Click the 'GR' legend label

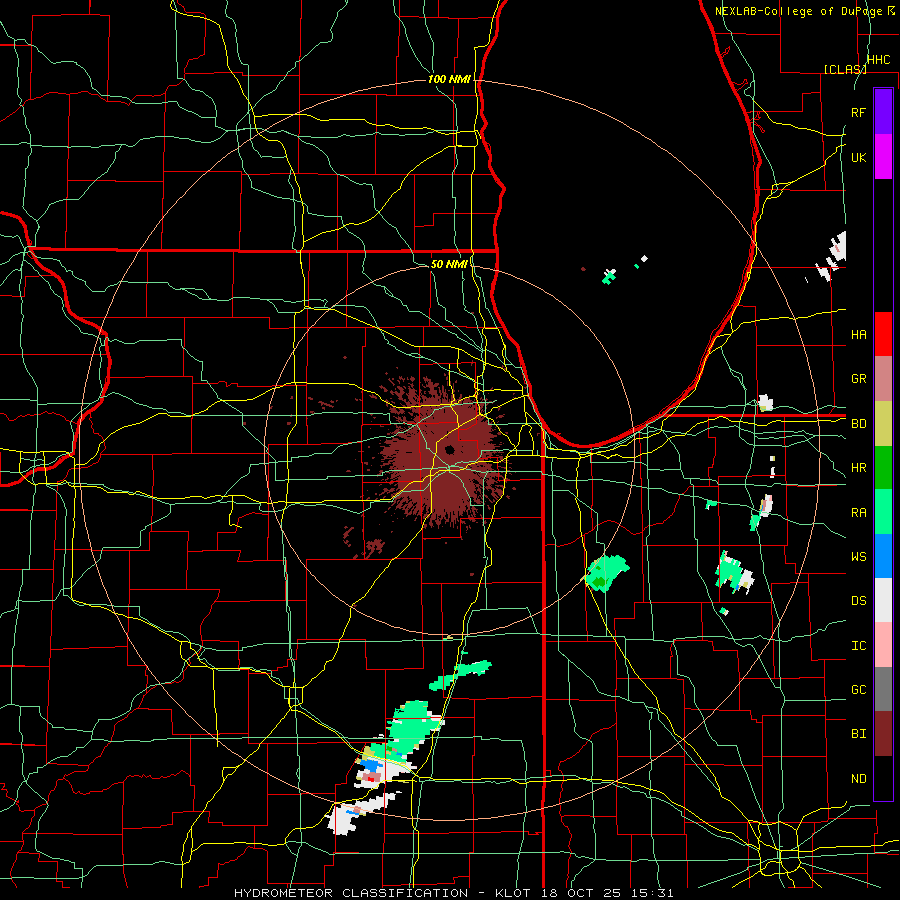pyautogui.click(x=858, y=379)
